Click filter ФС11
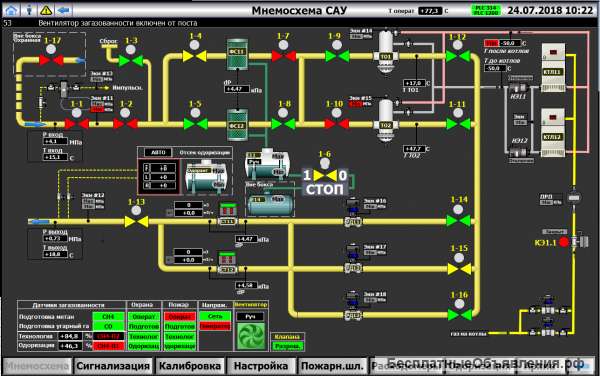Viewport: 600px width, 376px height. pyautogui.click(x=237, y=54)
